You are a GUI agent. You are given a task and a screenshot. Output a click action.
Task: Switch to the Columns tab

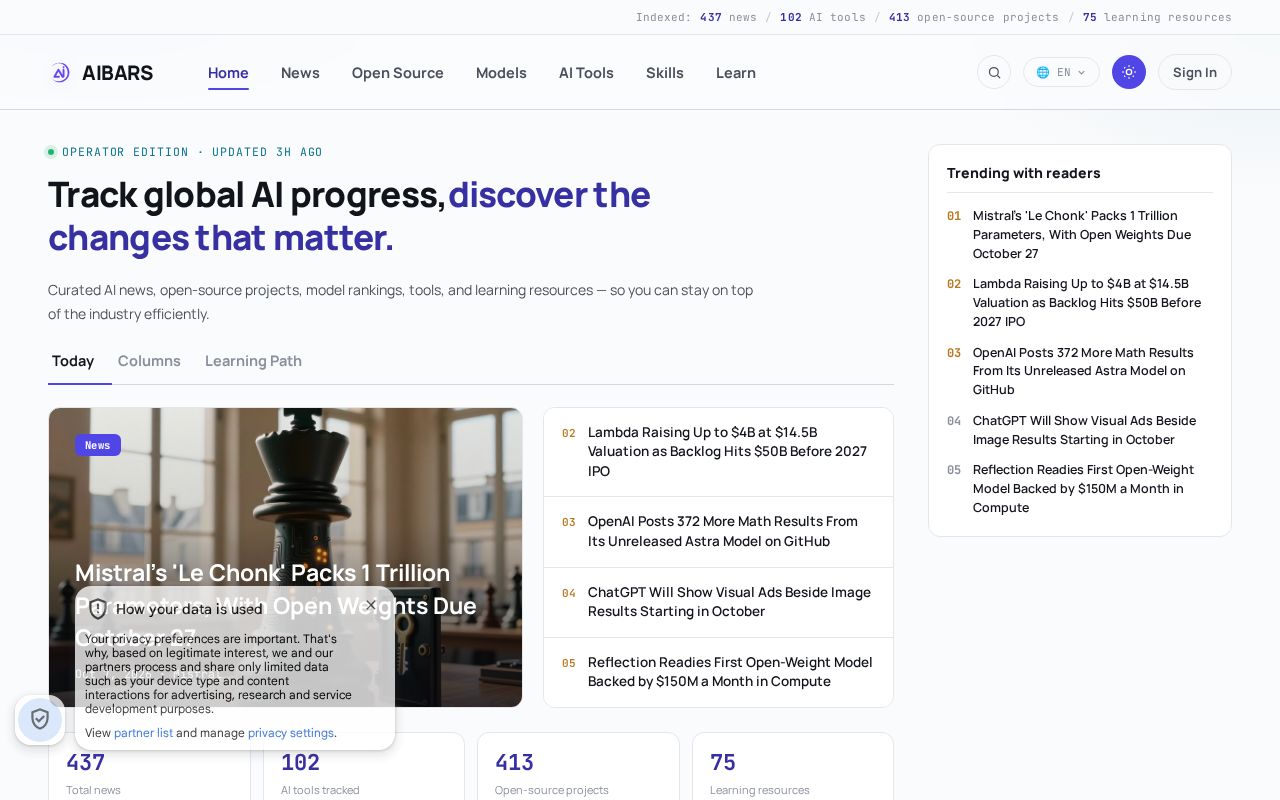[x=149, y=361]
